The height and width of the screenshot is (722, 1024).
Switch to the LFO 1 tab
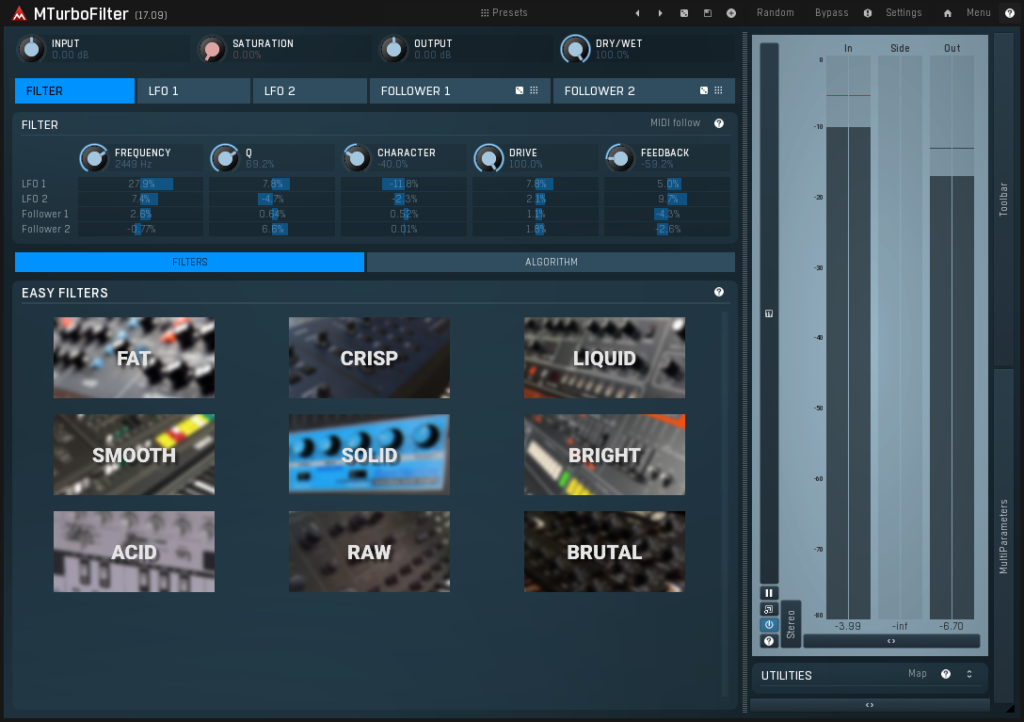point(193,91)
